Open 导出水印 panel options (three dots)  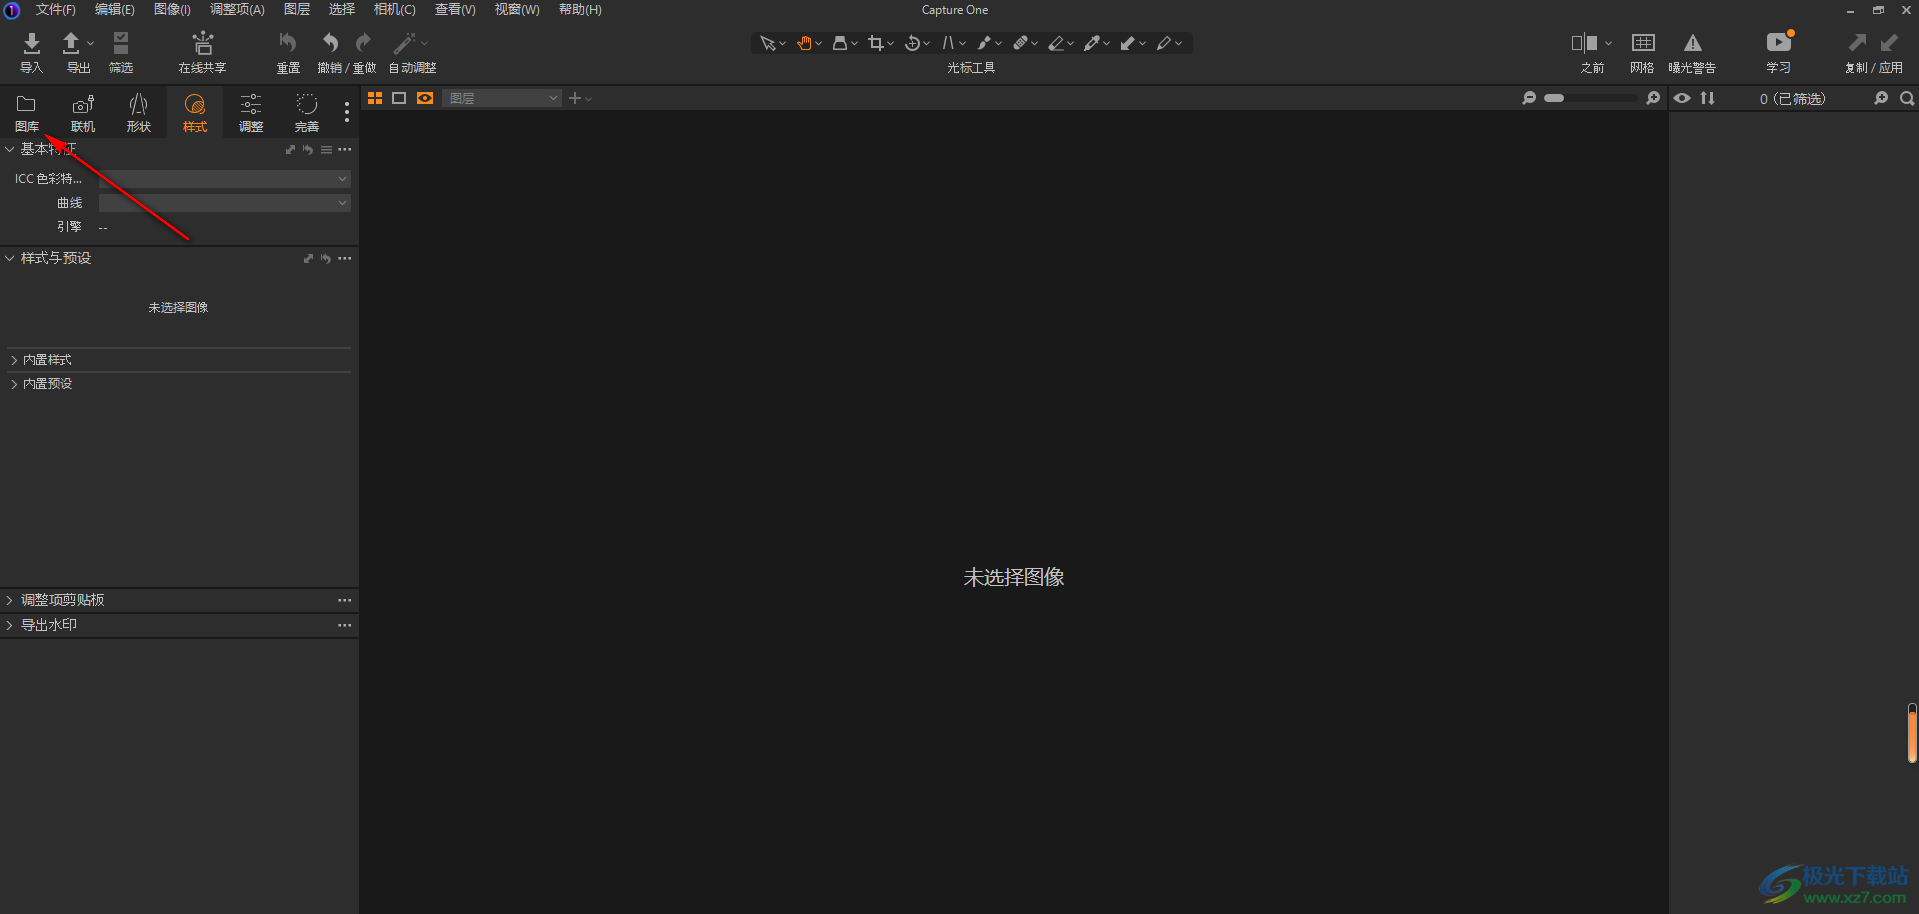point(344,625)
